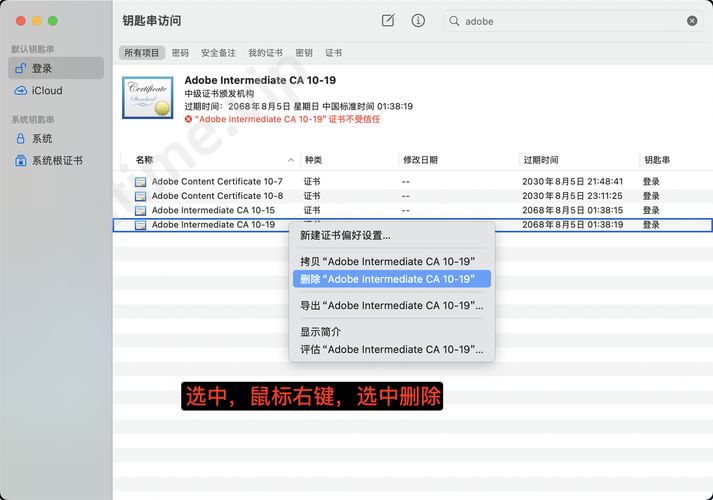Choose 导出 "Adobe Intermediate CA 10-19"… menu item
The width and height of the screenshot is (713, 500).
click(392, 305)
